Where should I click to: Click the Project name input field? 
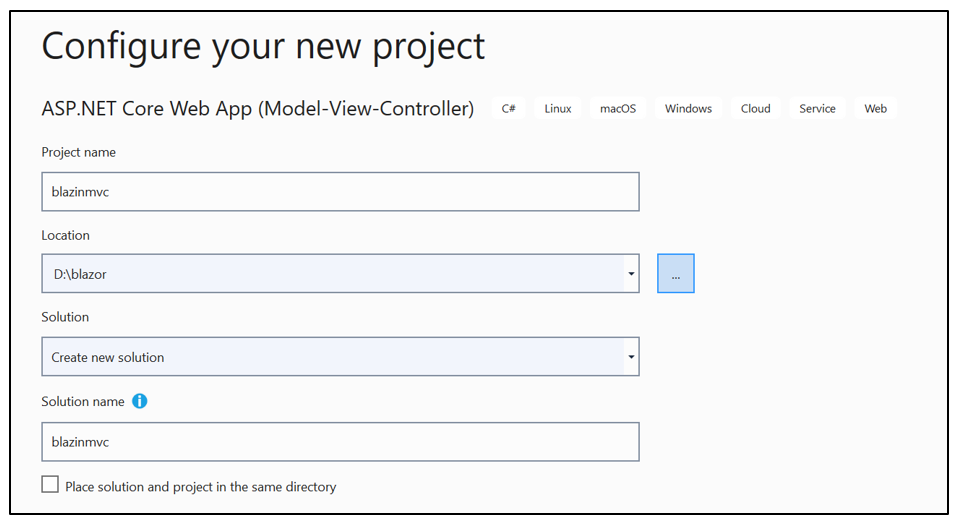click(340, 192)
